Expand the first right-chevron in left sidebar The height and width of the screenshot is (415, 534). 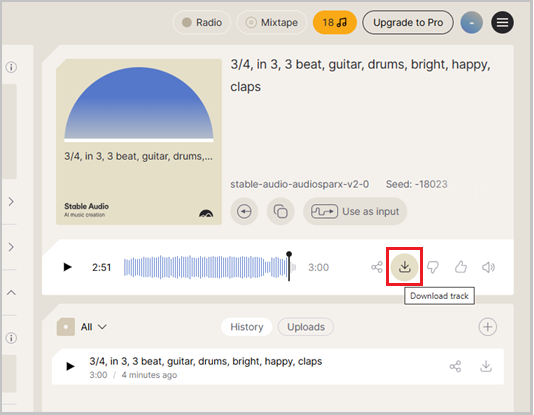pos(11,202)
